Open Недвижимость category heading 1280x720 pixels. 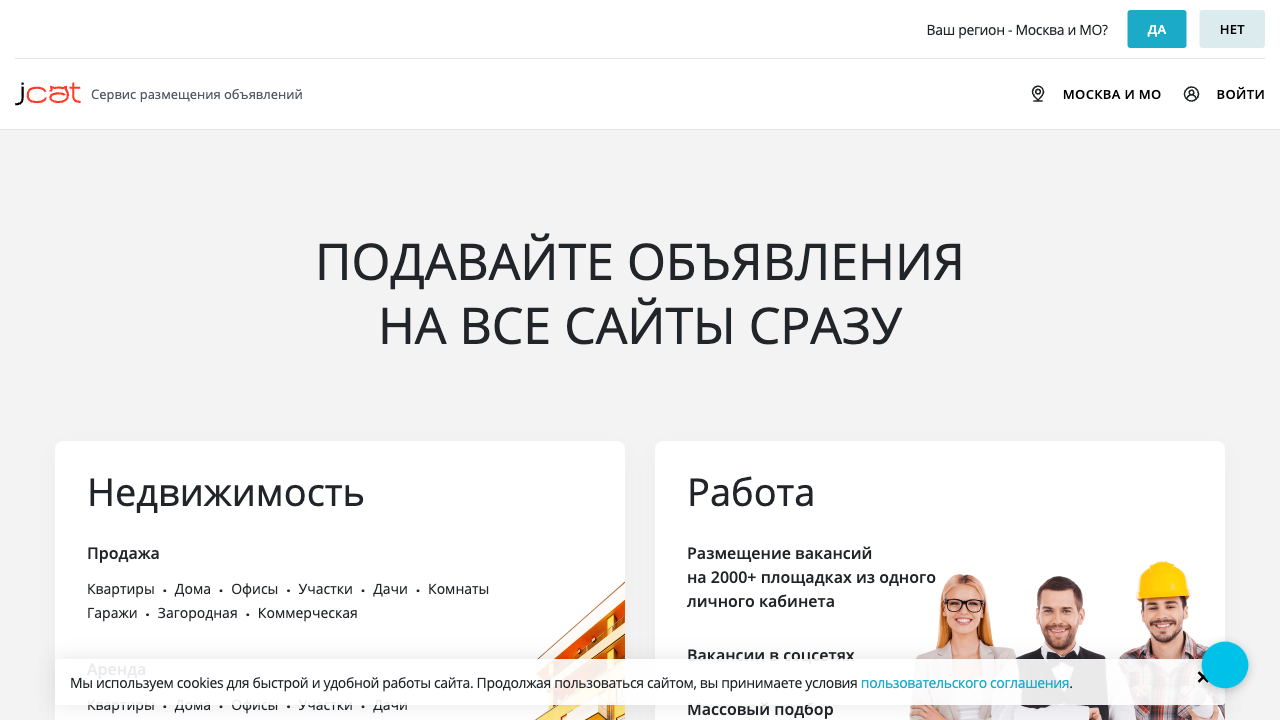[226, 492]
